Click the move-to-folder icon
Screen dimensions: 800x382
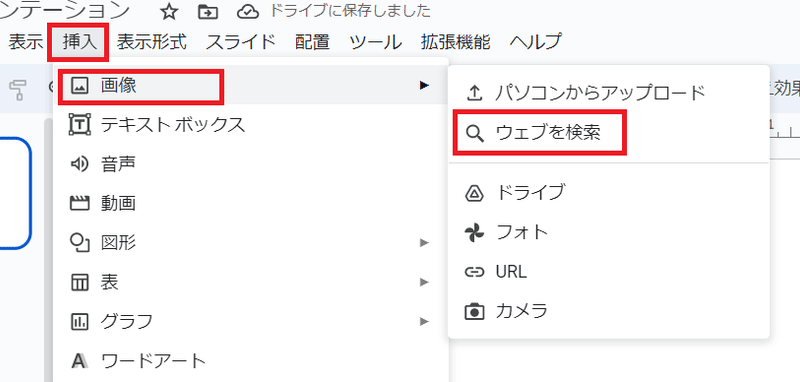click(208, 12)
